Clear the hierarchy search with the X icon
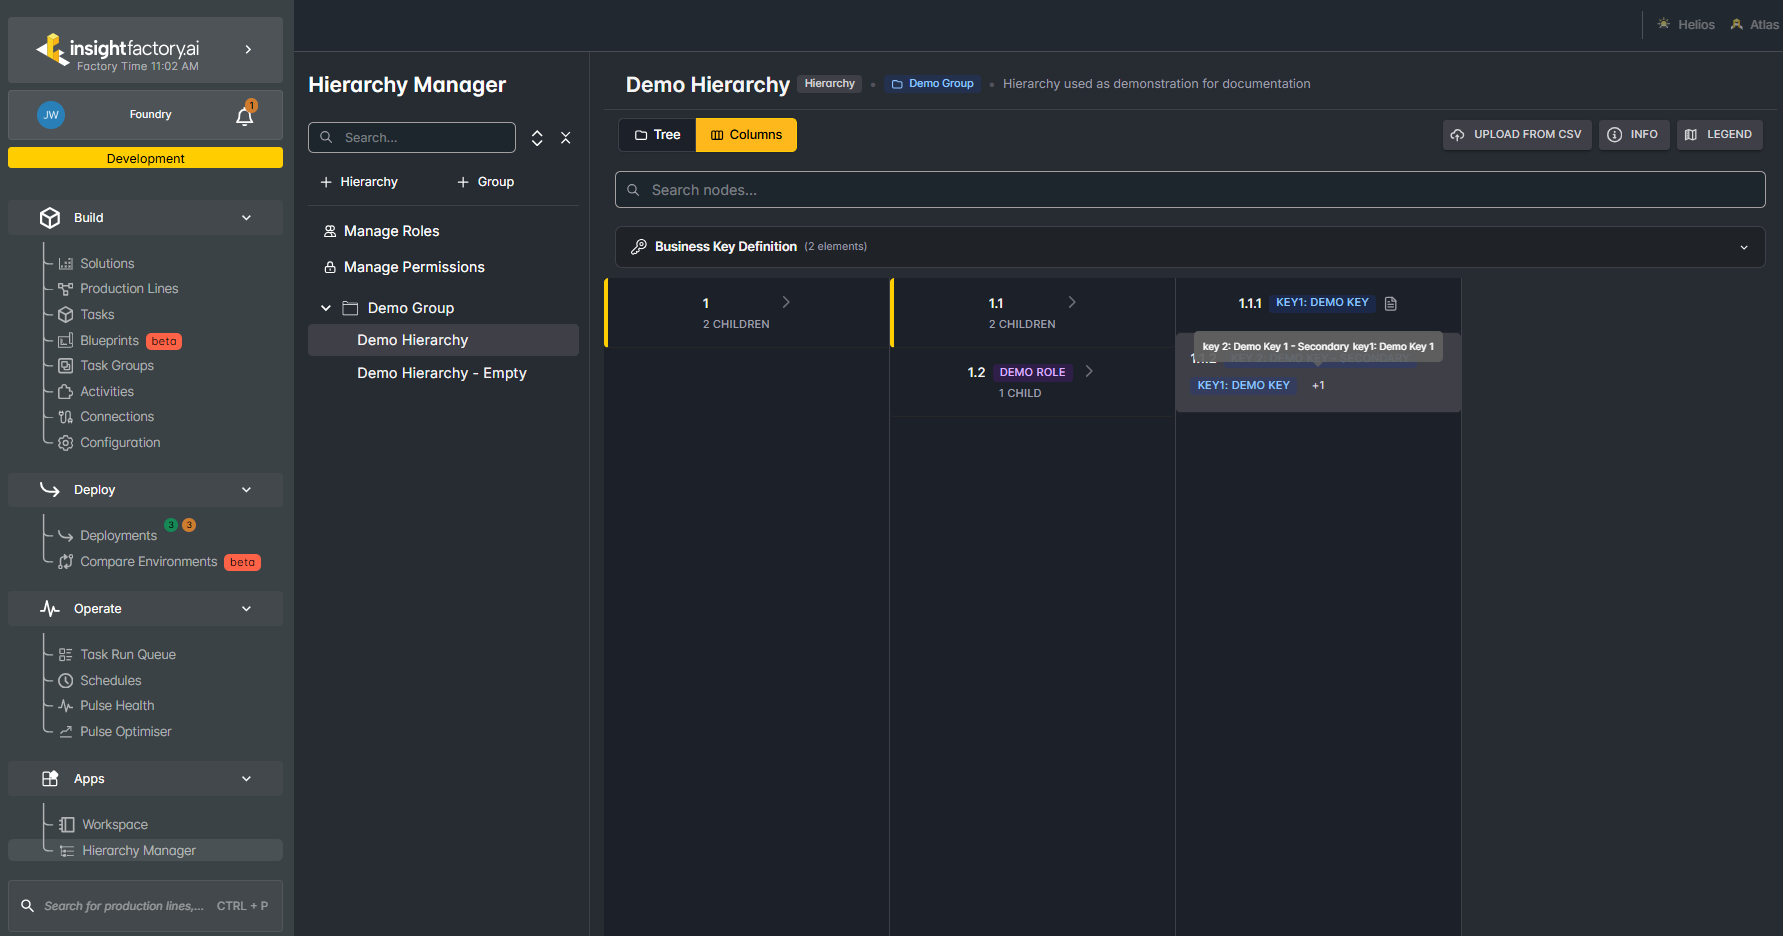Screen dimensions: 1783x936 566,138
